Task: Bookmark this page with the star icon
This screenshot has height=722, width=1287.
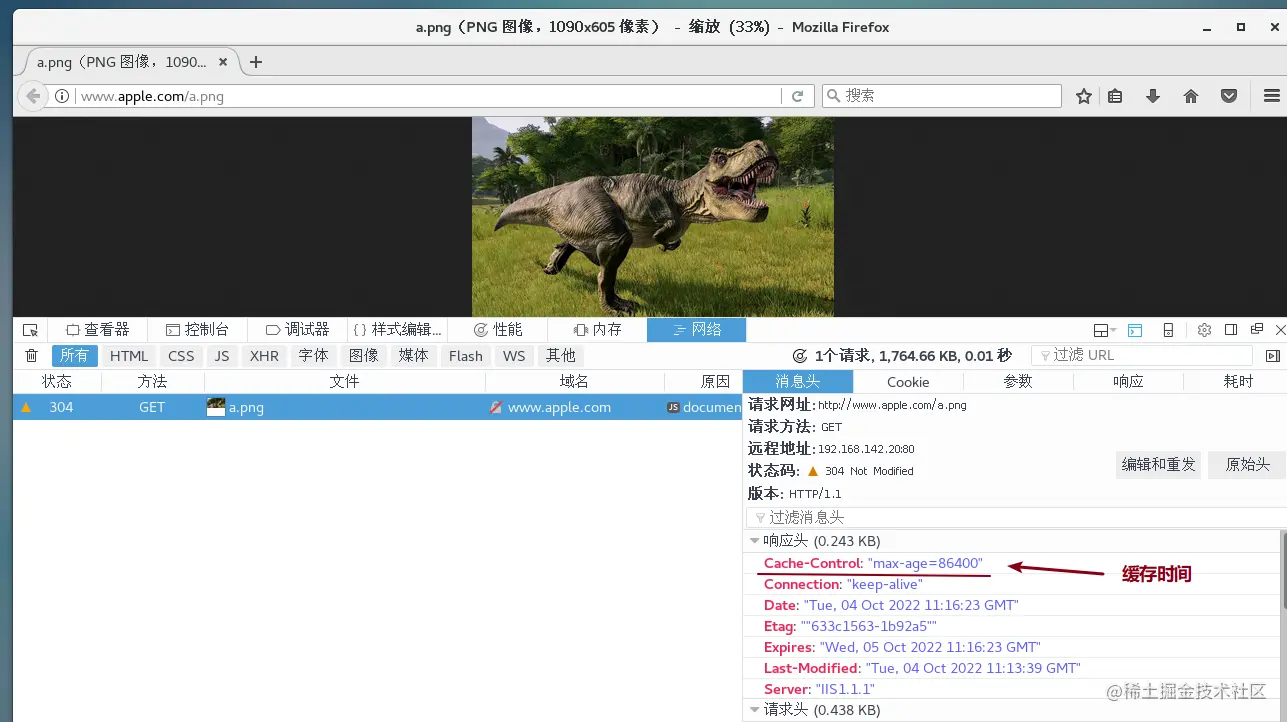Action: [1084, 96]
